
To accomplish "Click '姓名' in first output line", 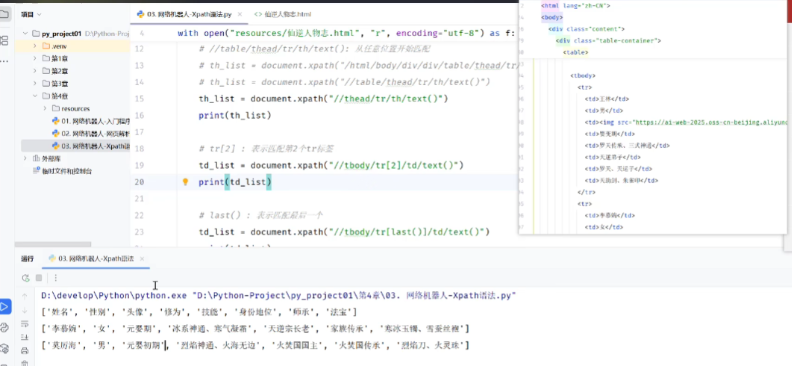I will (62, 312).
